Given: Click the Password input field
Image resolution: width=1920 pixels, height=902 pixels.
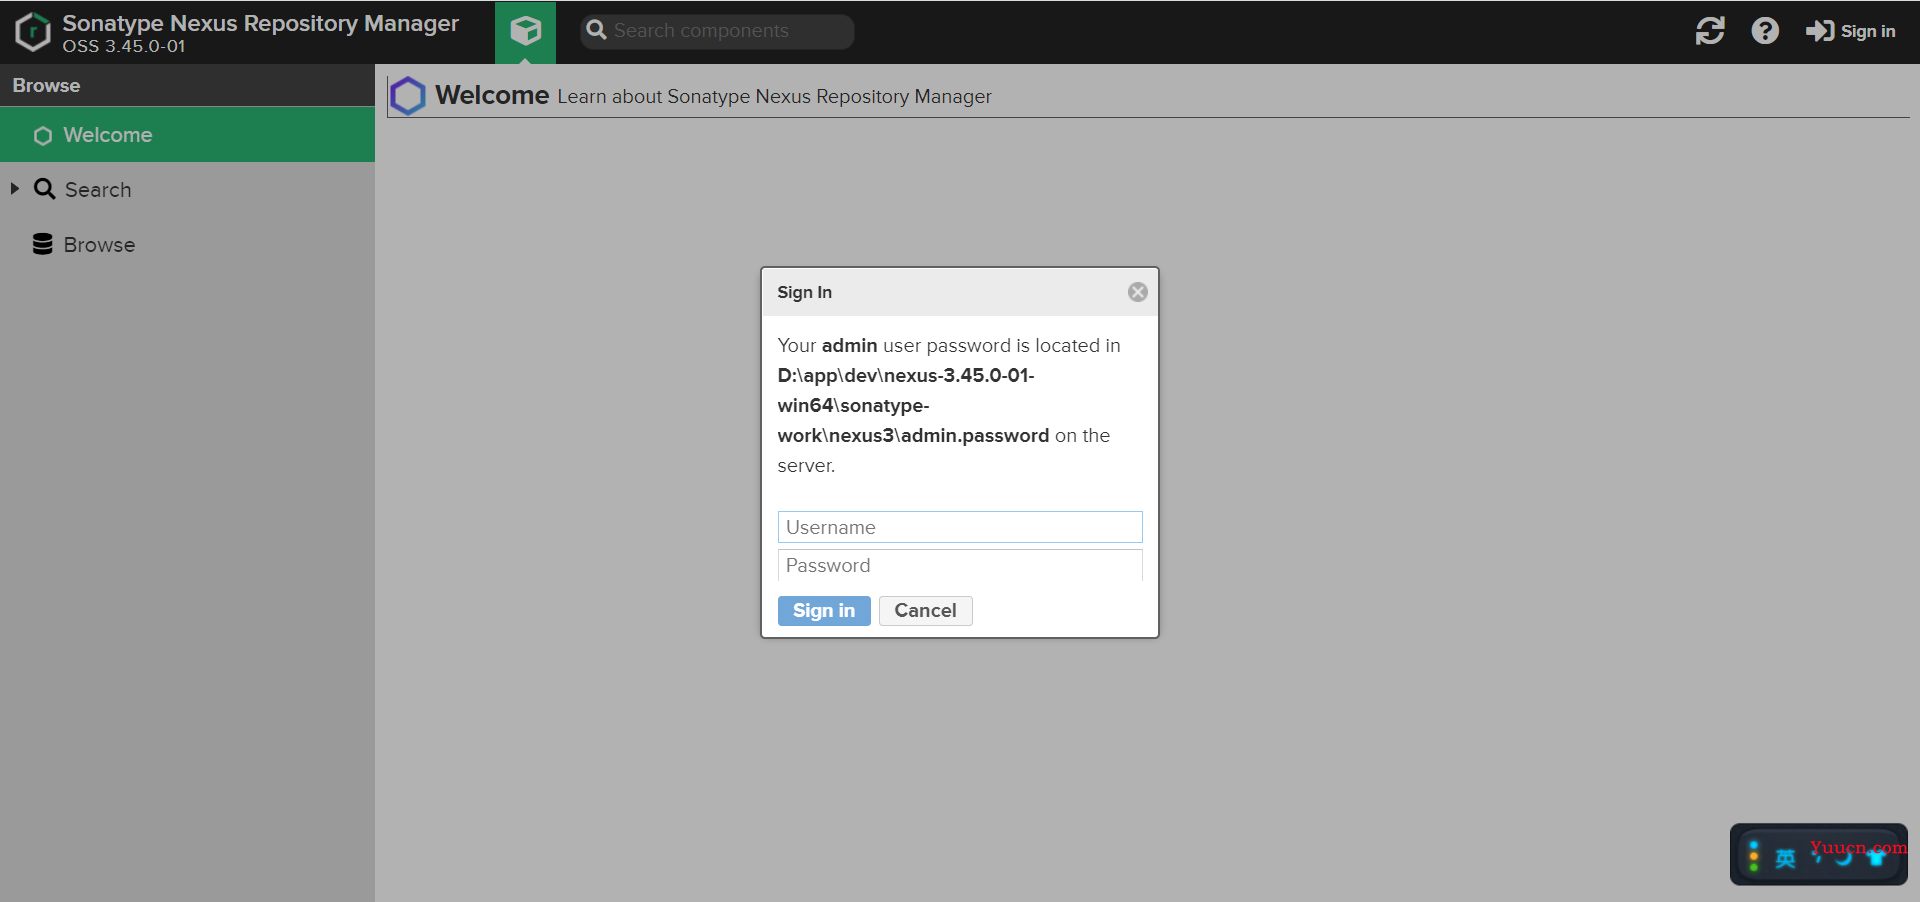Looking at the screenshot, I should 960,565.
